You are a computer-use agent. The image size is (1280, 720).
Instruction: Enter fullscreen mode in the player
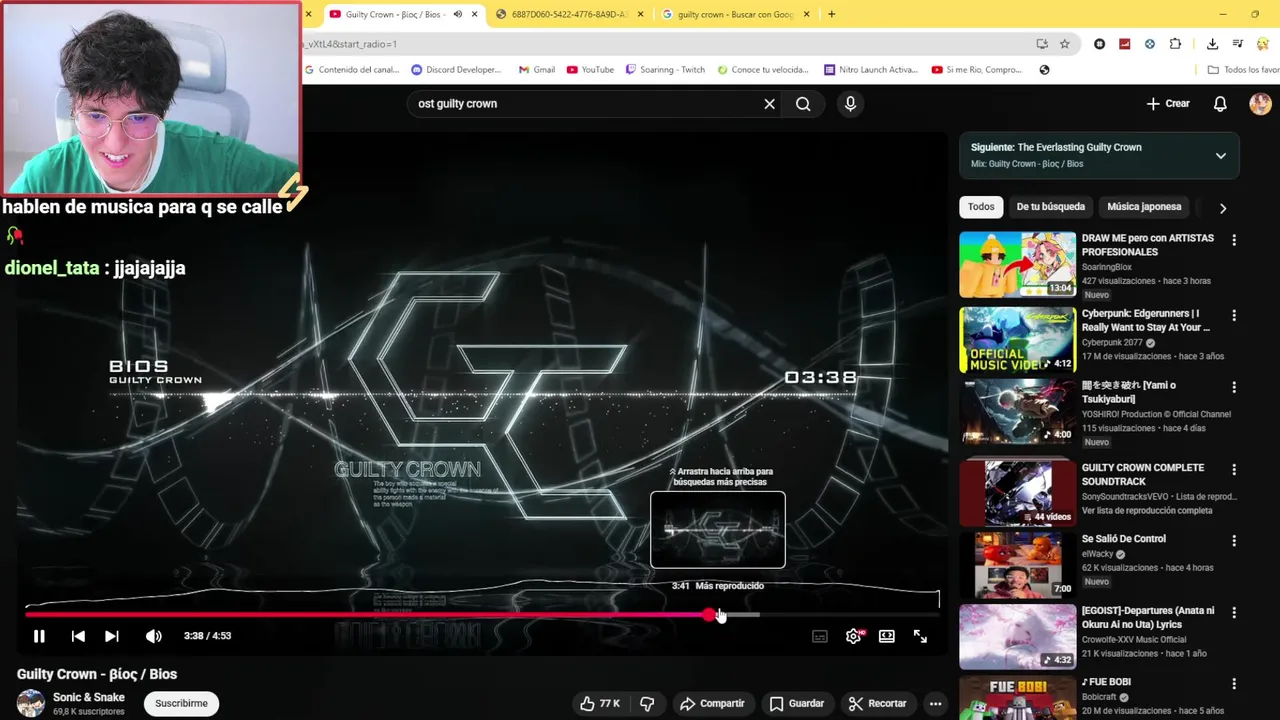click(920, 636)
